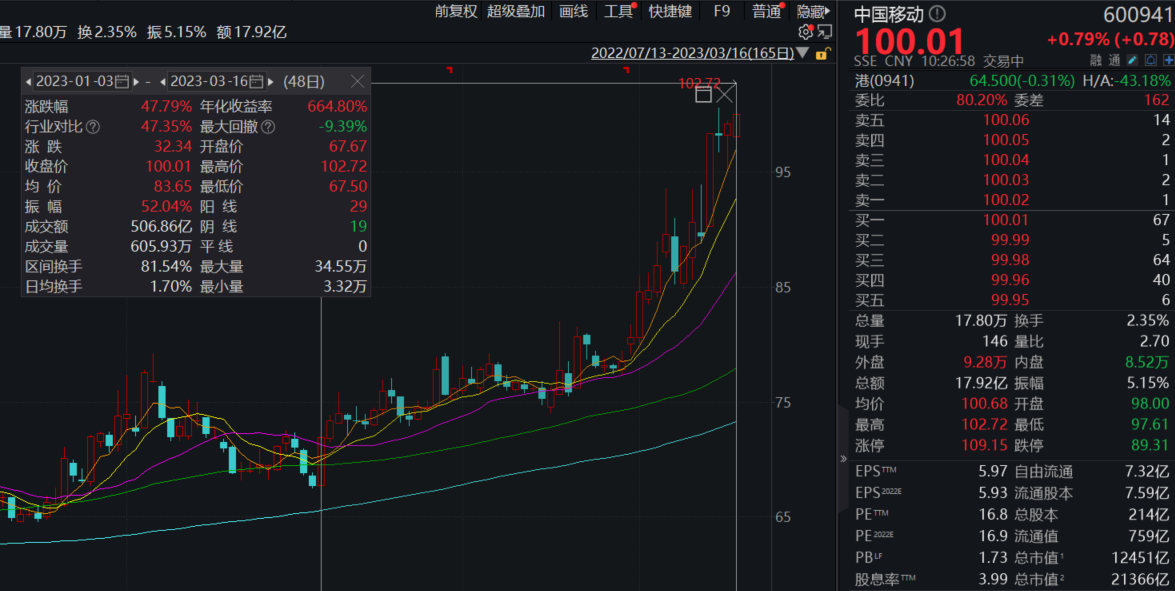Open 前复权 price adjustment menu
The width and height of the screenshot is (1175, 591).
coord(456,11)
